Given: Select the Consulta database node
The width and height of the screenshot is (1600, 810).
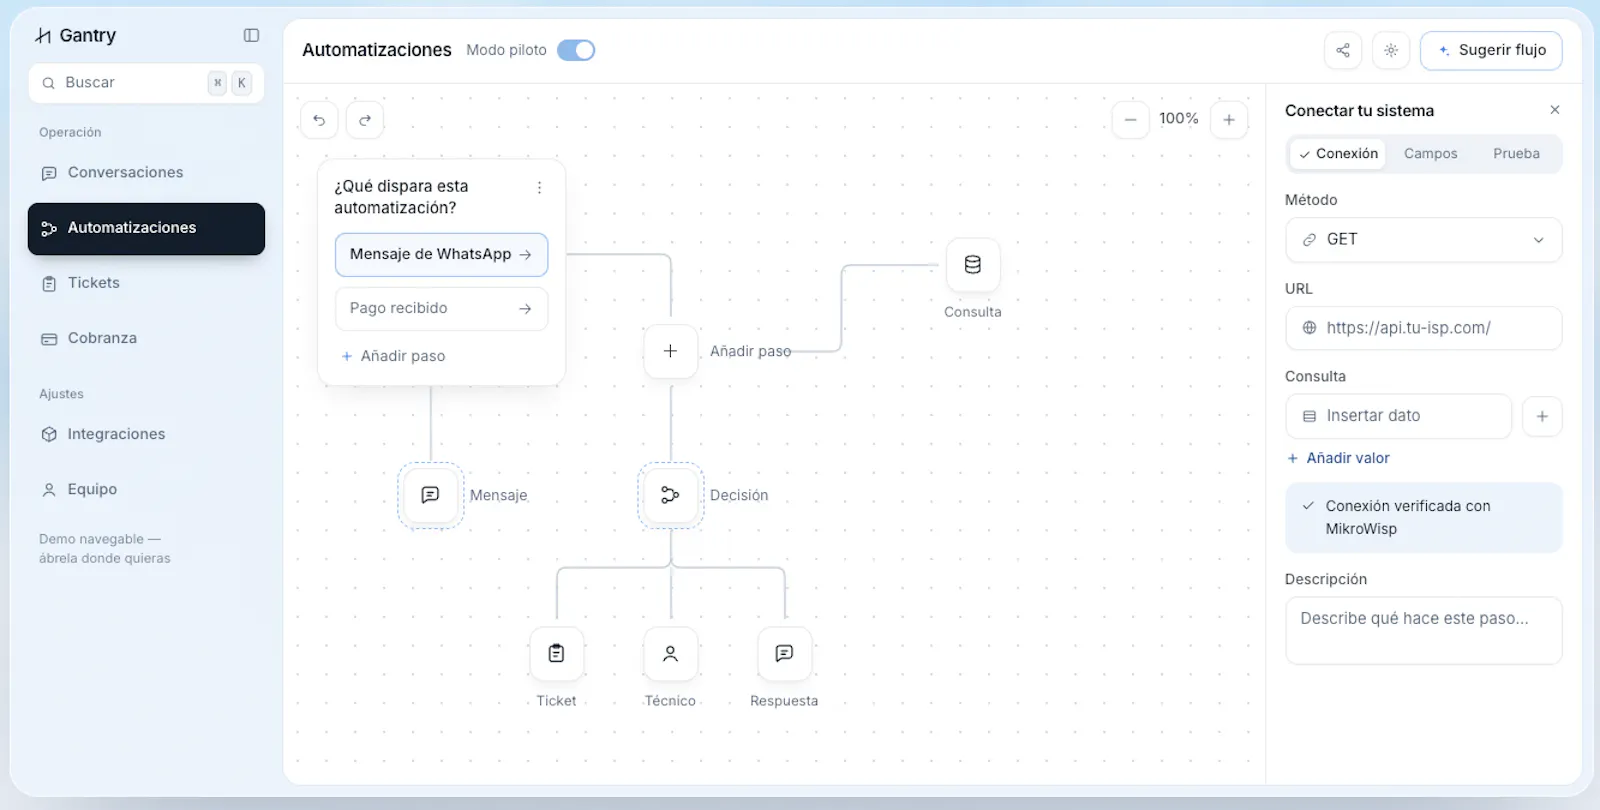Looking at the screenshot, I should click(972, 265).
